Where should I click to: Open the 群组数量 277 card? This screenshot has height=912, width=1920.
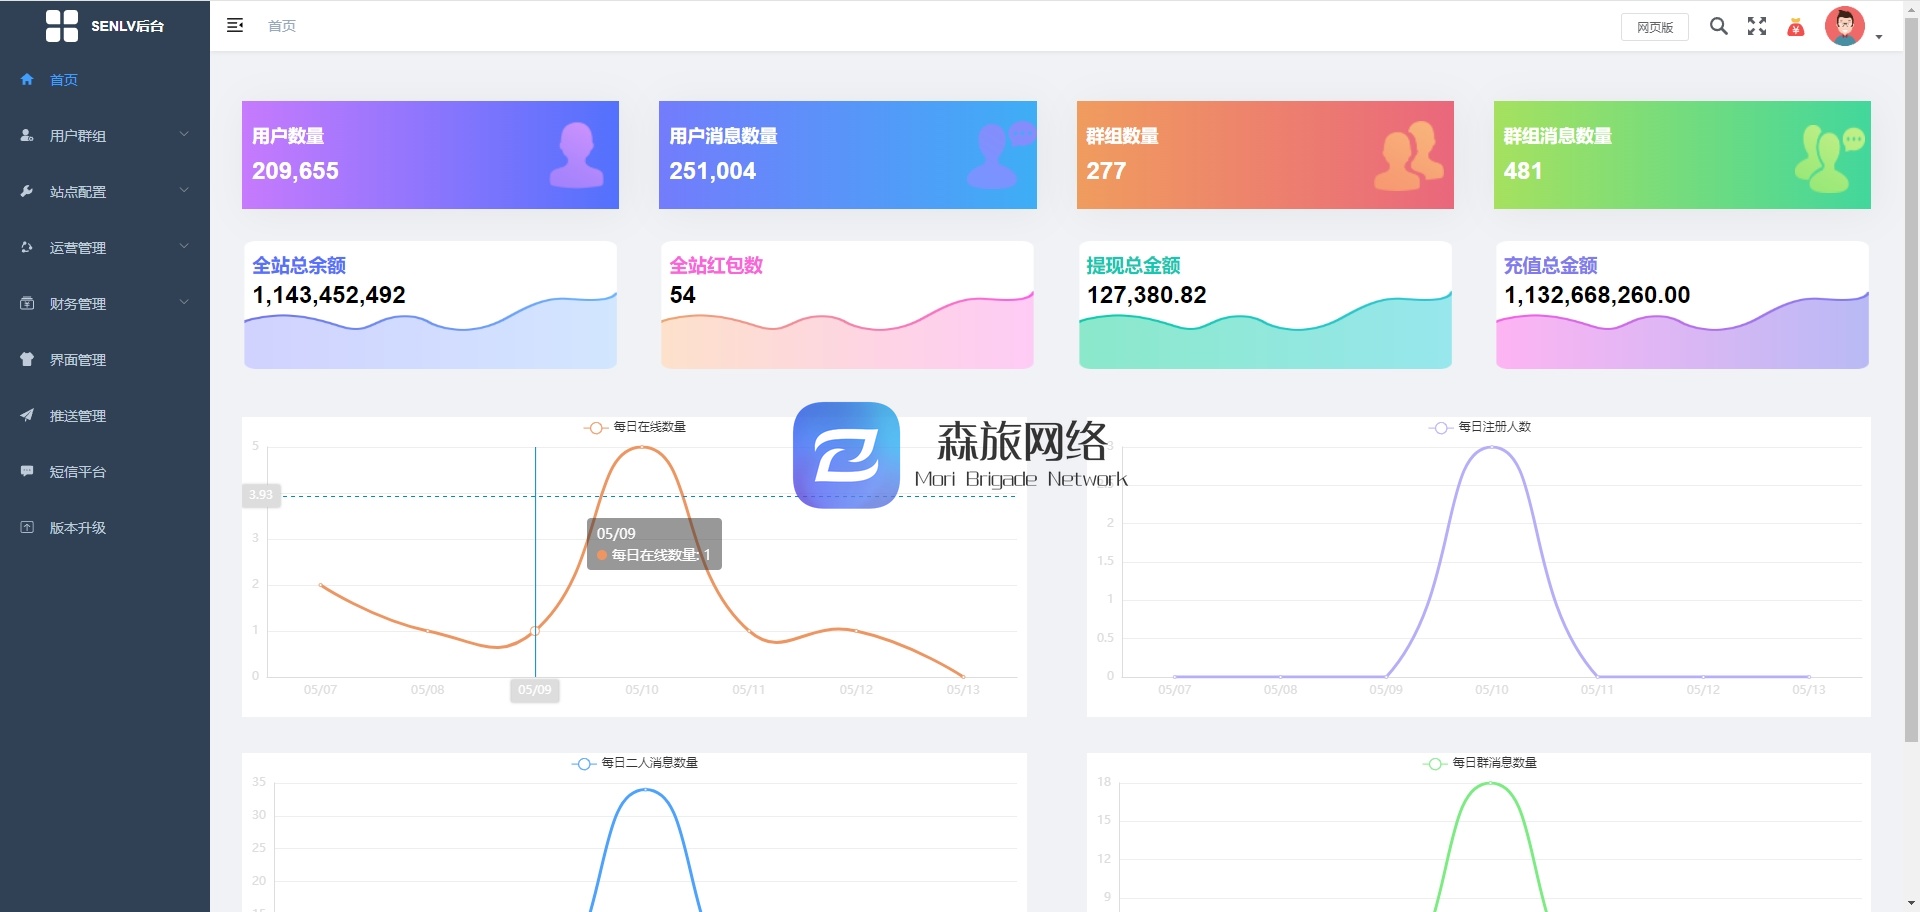pyautogui.click(x=1265, y=155)
